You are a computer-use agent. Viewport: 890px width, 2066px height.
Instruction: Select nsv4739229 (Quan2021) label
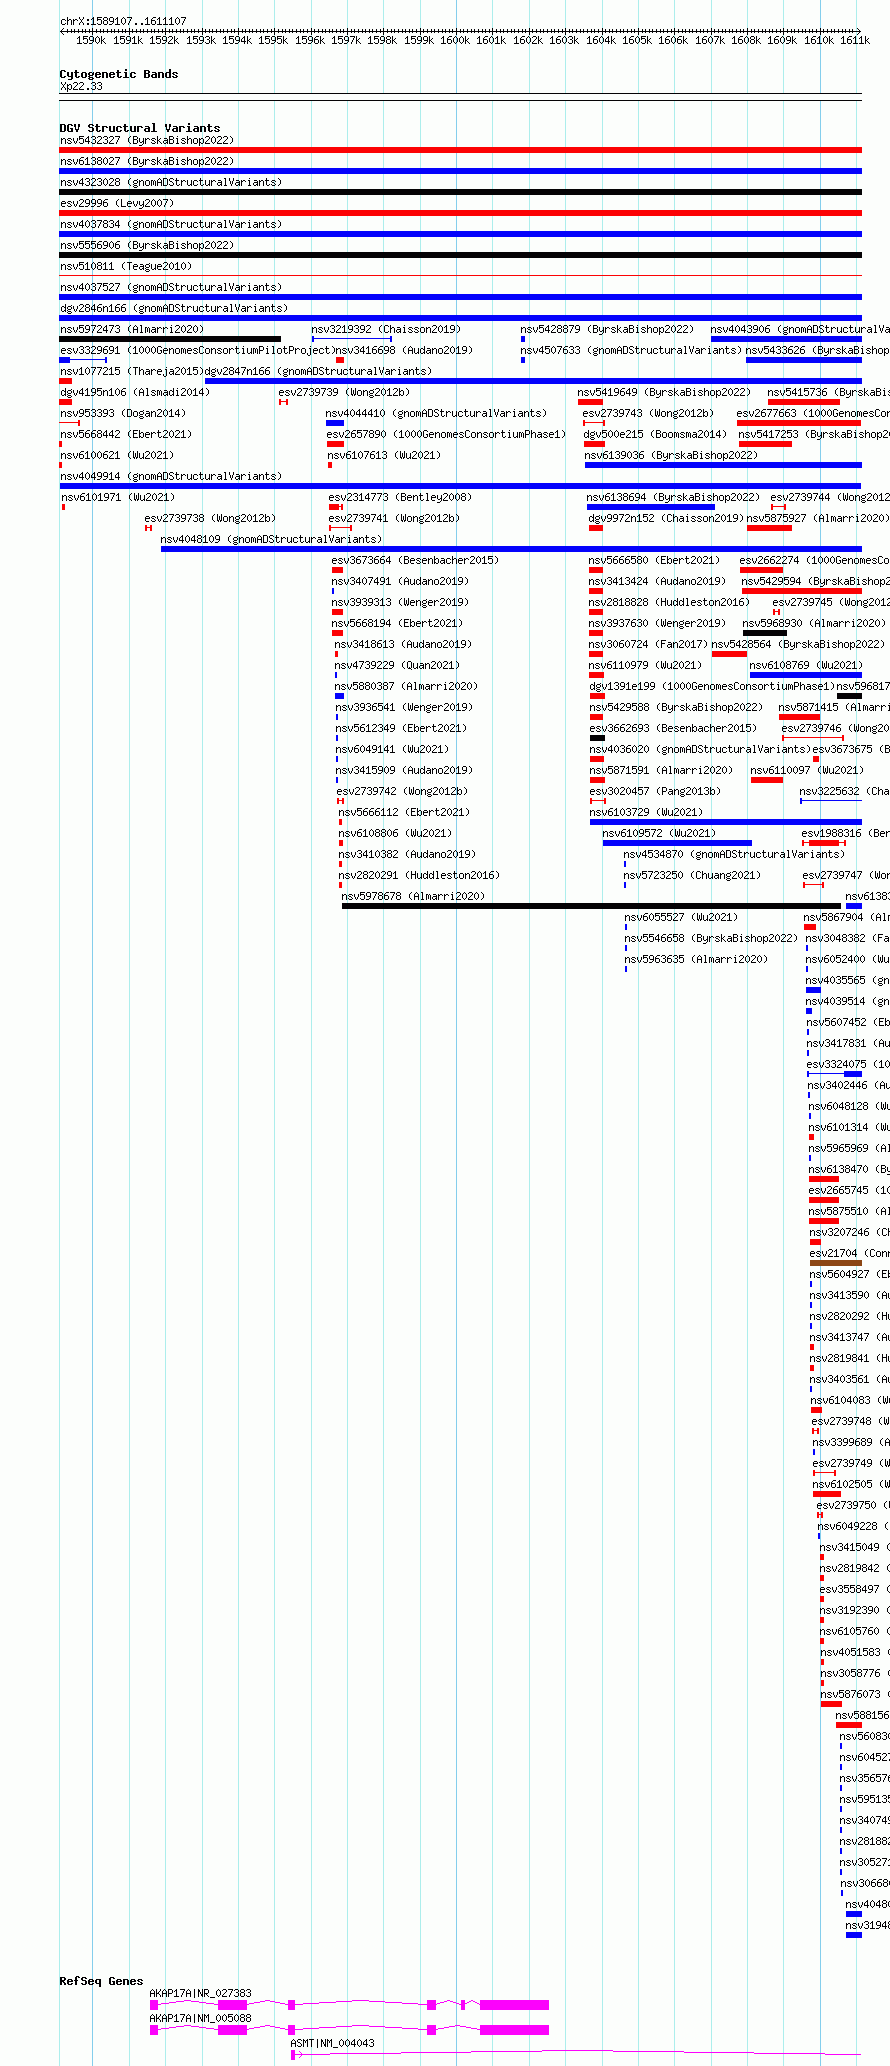point(397,665)
